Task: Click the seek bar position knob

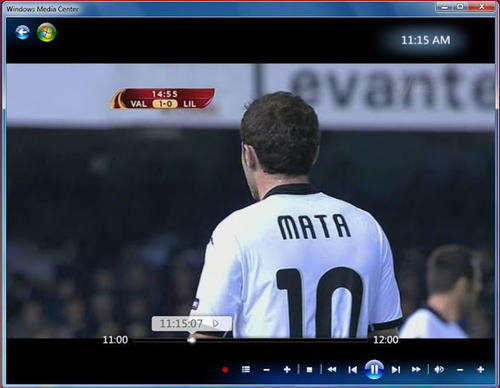Action: coord(192,340)
